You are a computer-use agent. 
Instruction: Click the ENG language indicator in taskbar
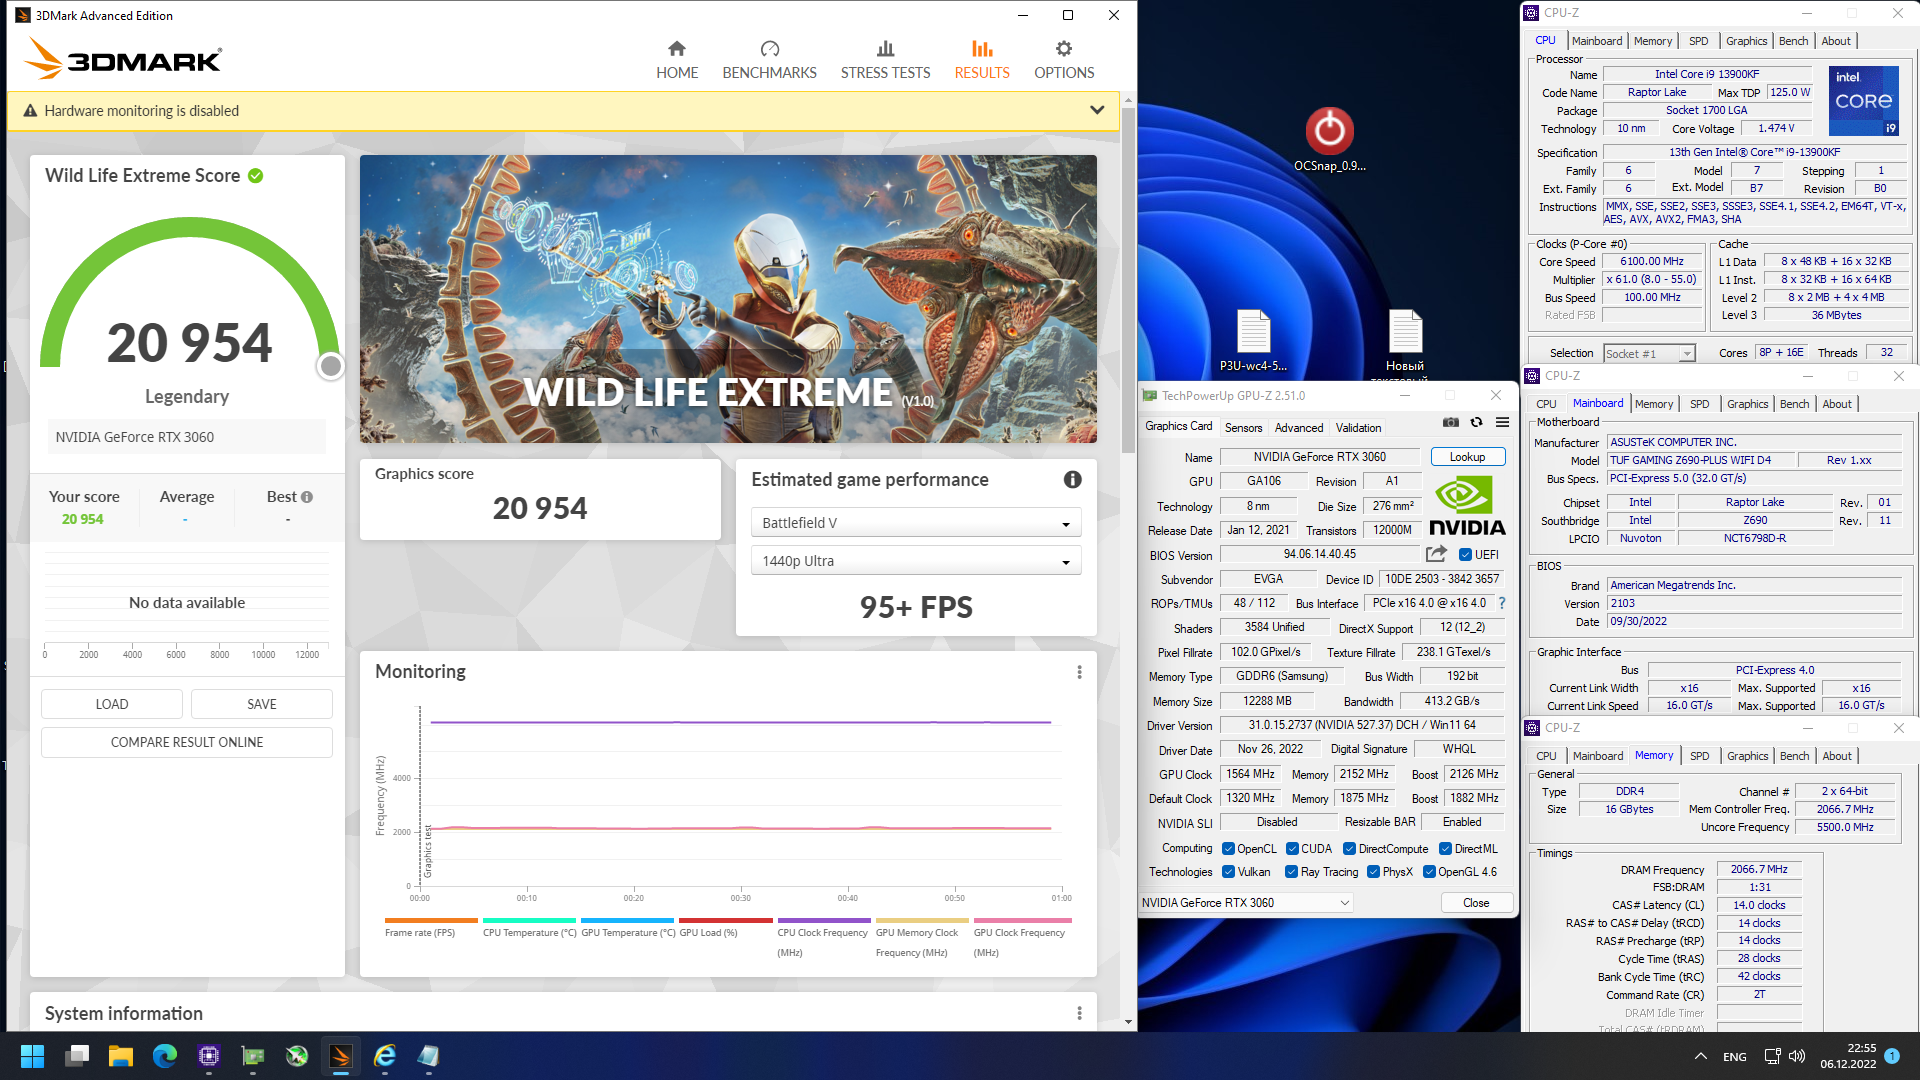tap(1735, 1056)
